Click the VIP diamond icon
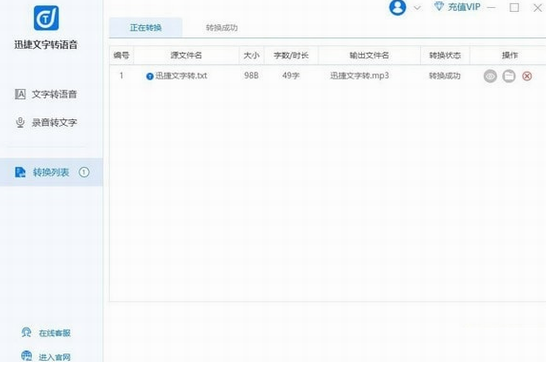Viewport: 549px width, 369px height. coord(439,6)
